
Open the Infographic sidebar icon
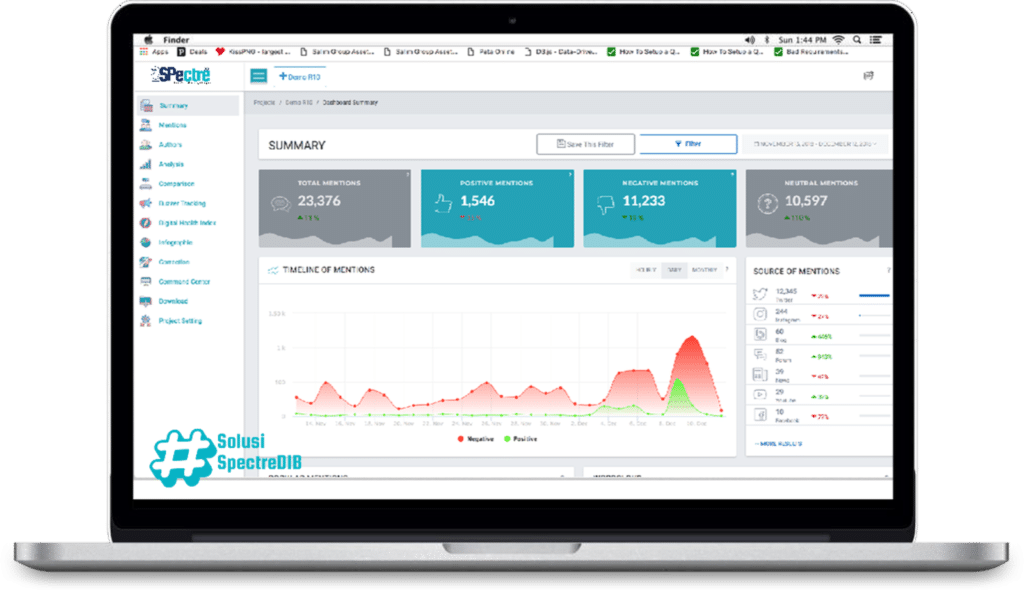coord(146,242)
